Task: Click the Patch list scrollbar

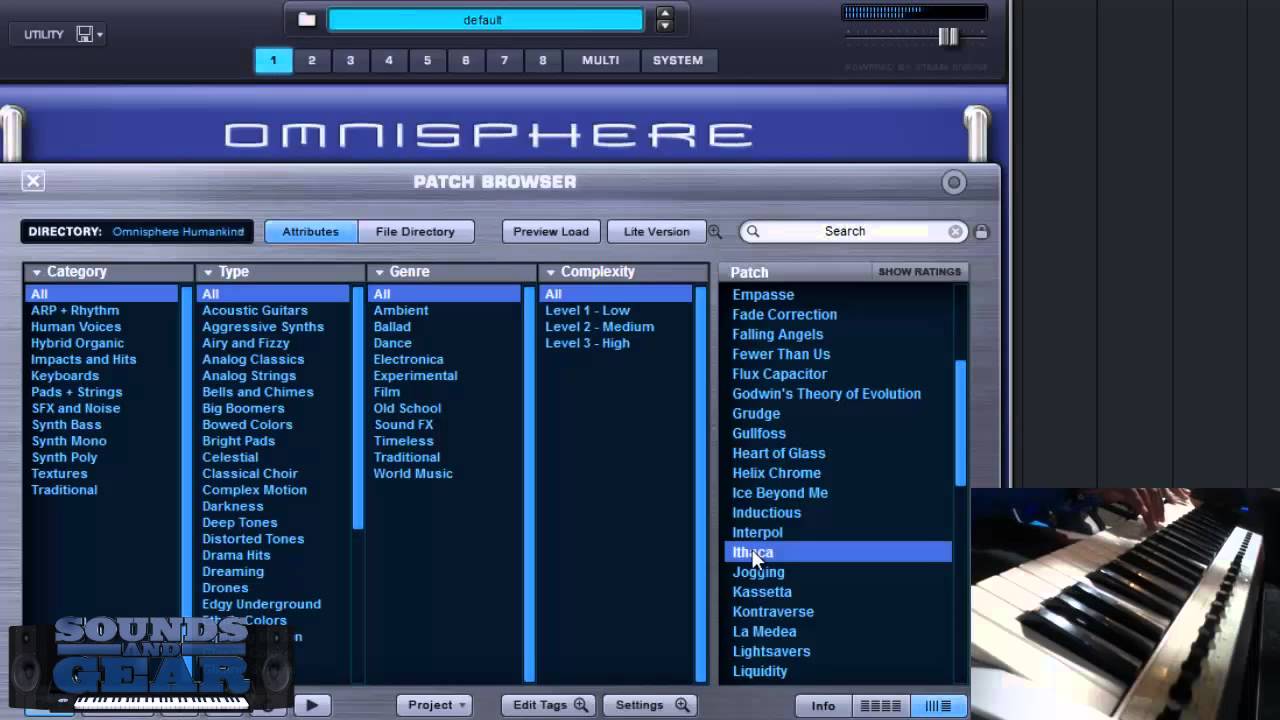Action: (x=961, y=422)
